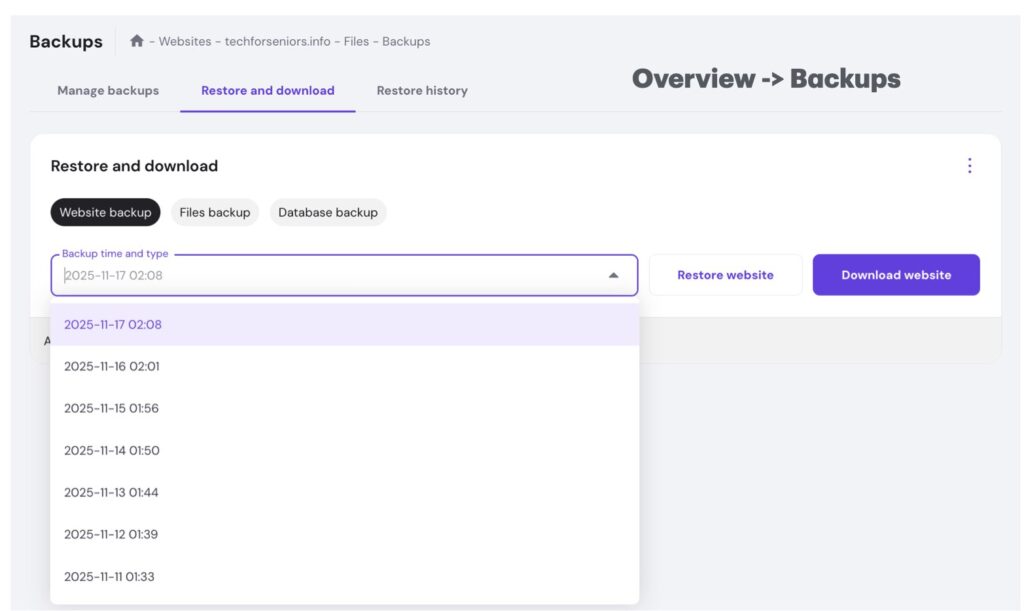Collapse the backup time dropdown arrow
The width and height of the screenshot is (1024, 611).
point(614,275)
